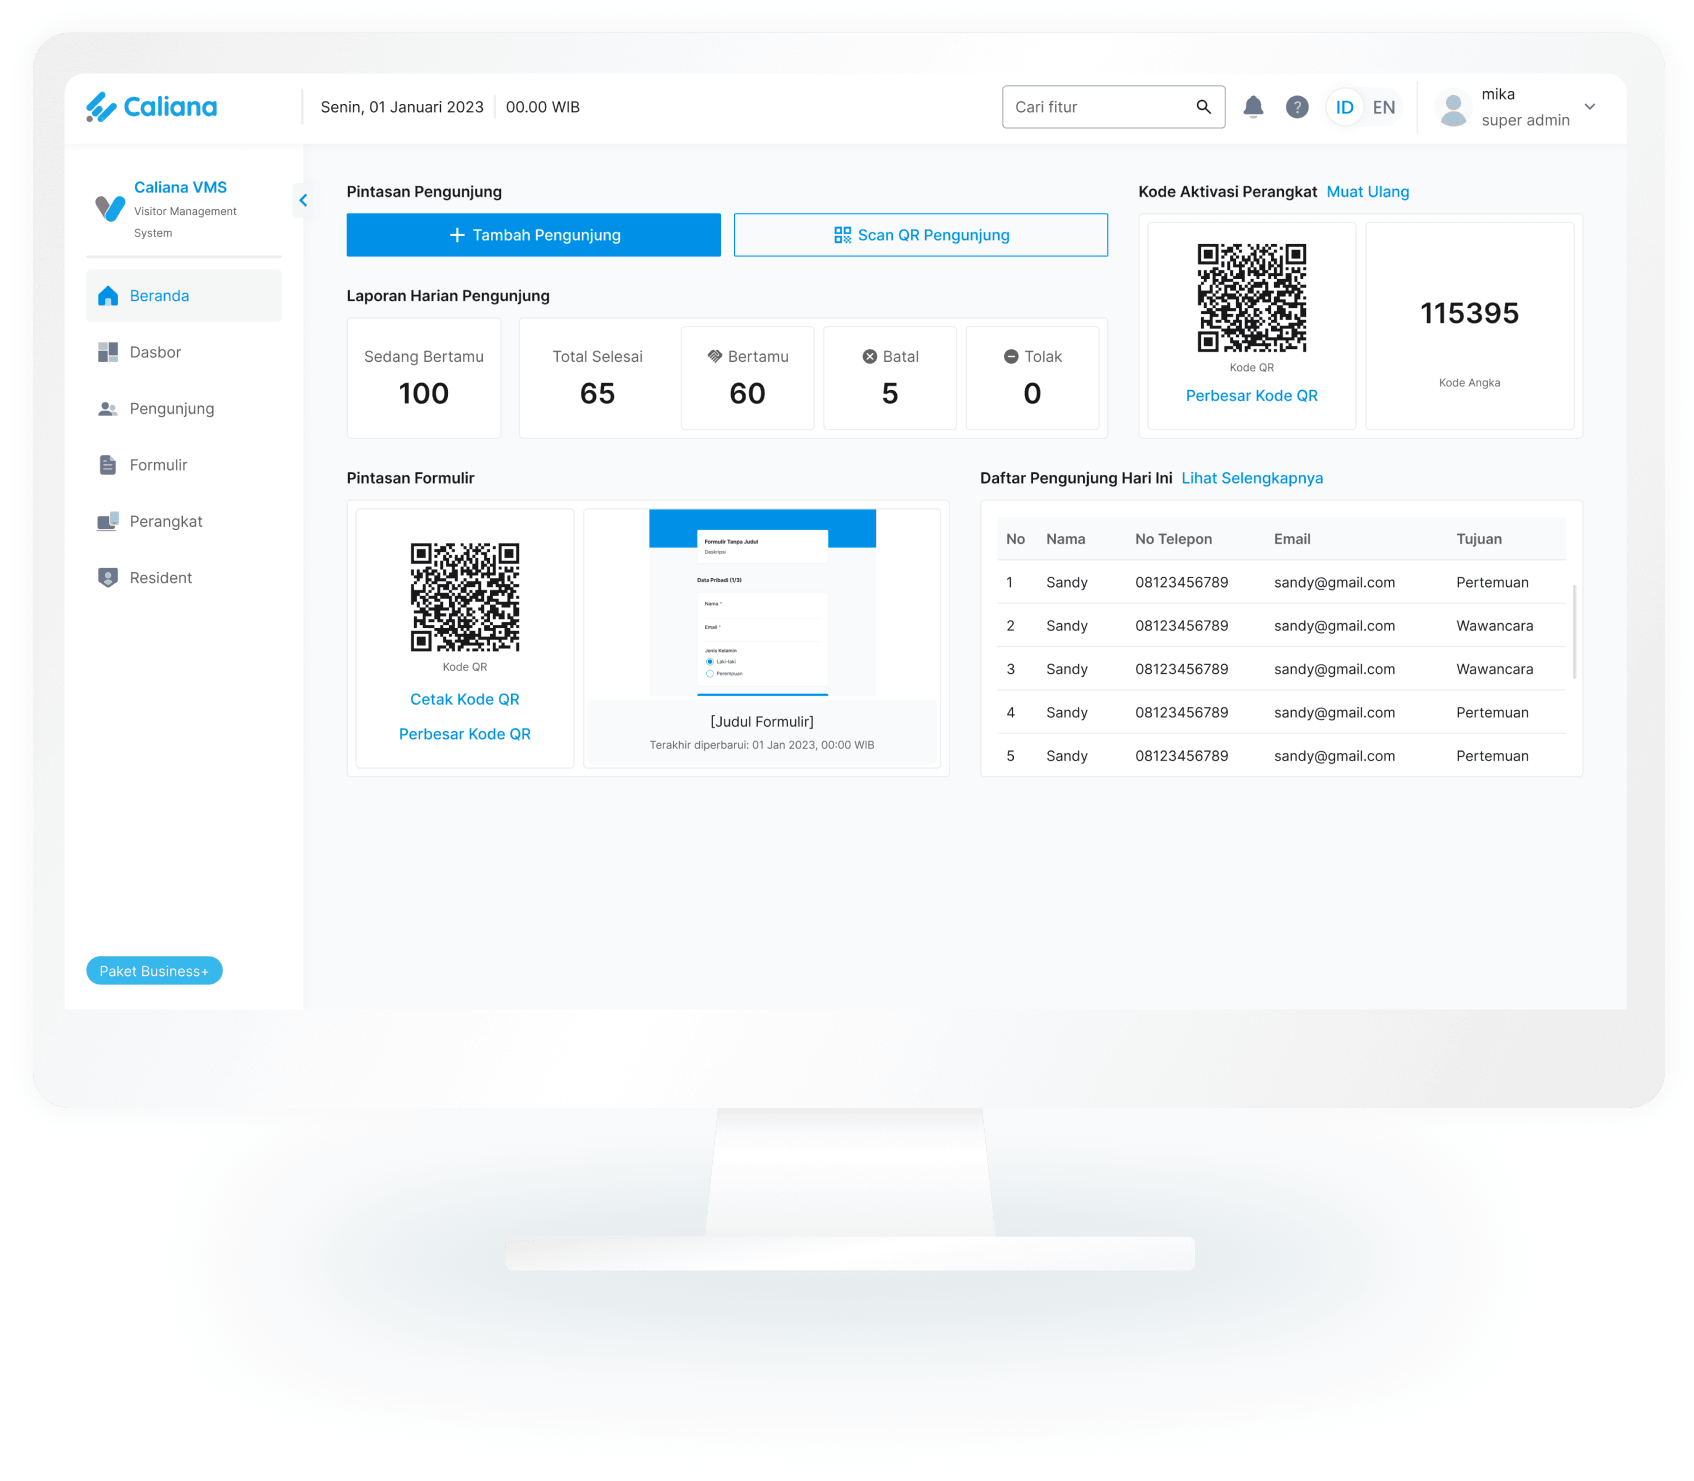Click email sandy@gmail.com in row 5
The image size is (1694, 1481).
pyautogui.click(x=1334, y=756)
